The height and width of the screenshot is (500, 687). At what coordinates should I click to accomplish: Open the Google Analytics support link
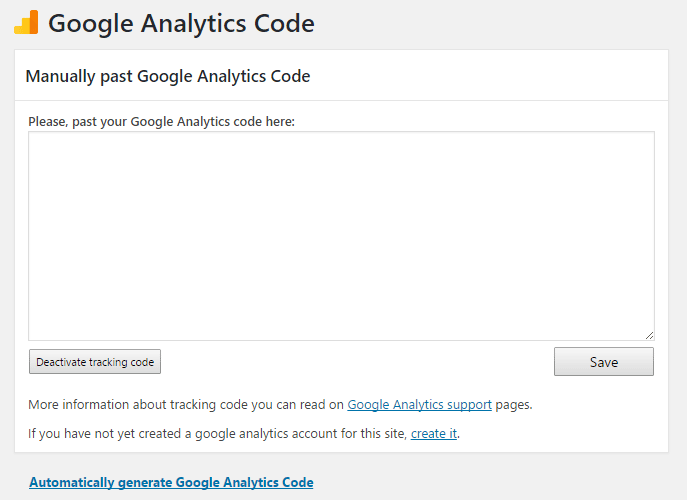point(419,405)
